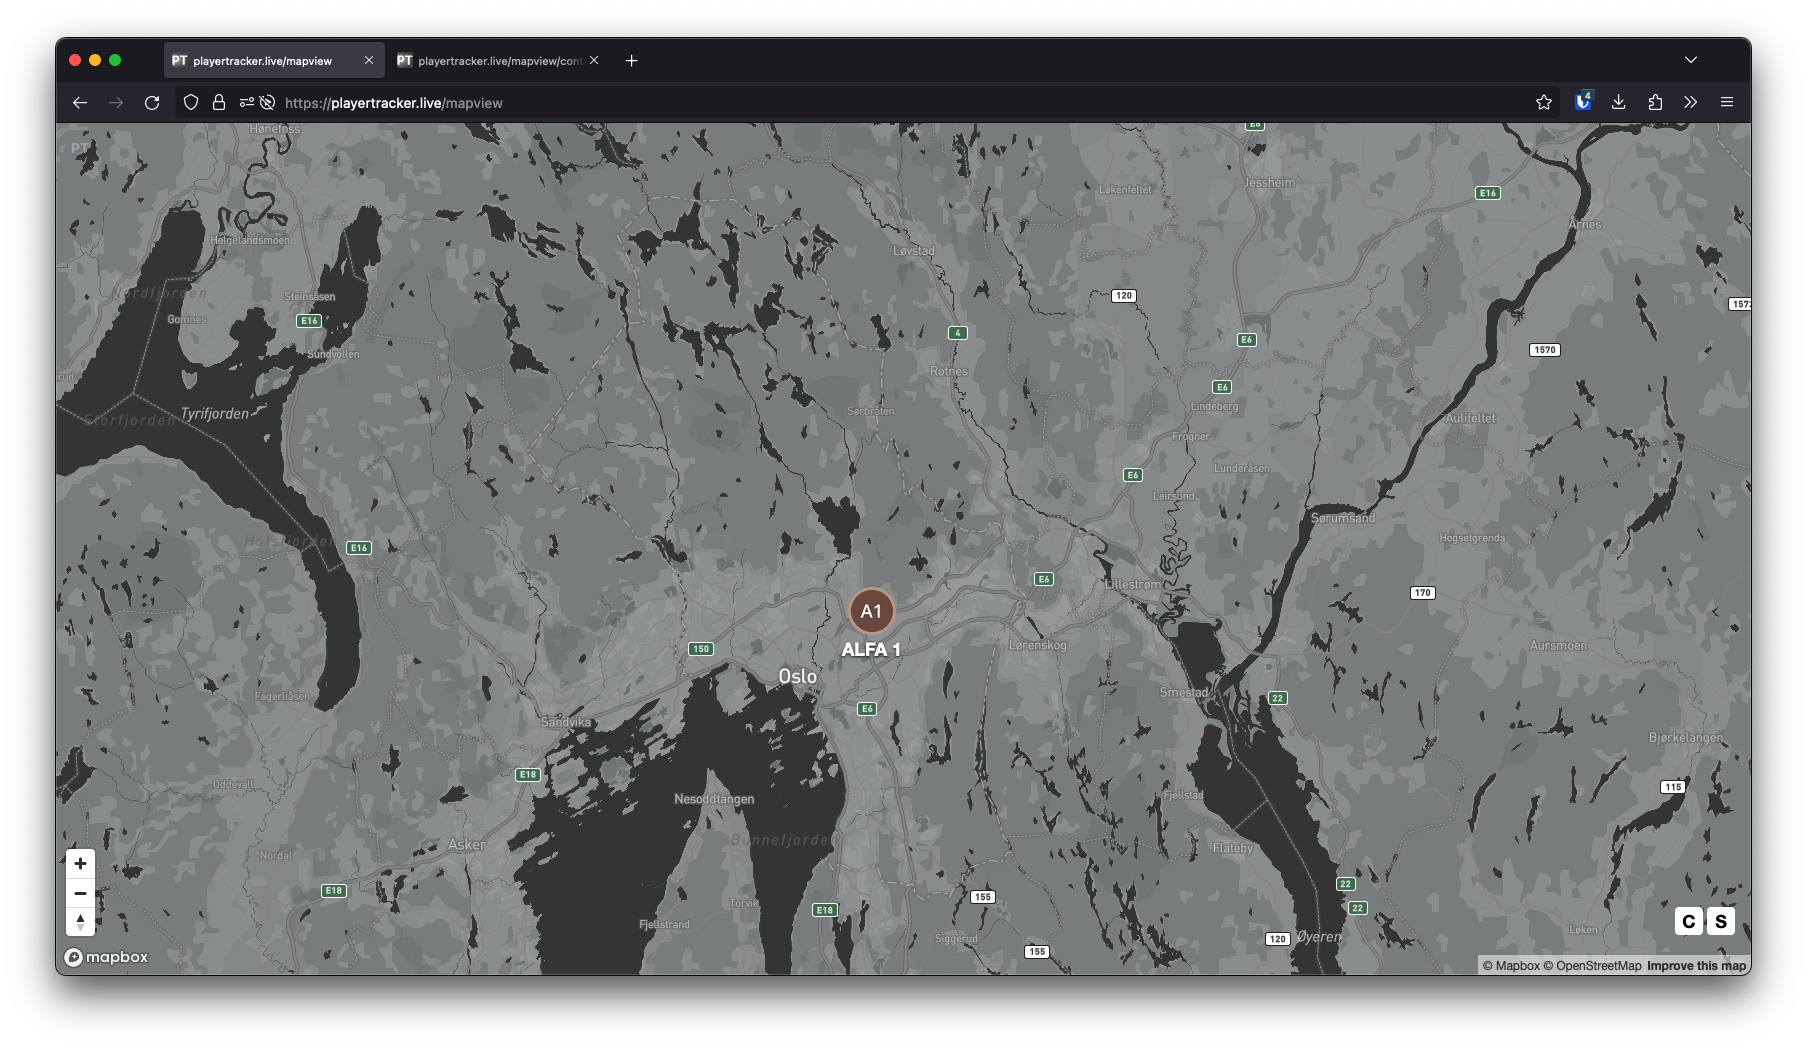Bookmark this page with star icon
The height and width of the screenshot is (1049, 1807).
[x=1544, y=102]
